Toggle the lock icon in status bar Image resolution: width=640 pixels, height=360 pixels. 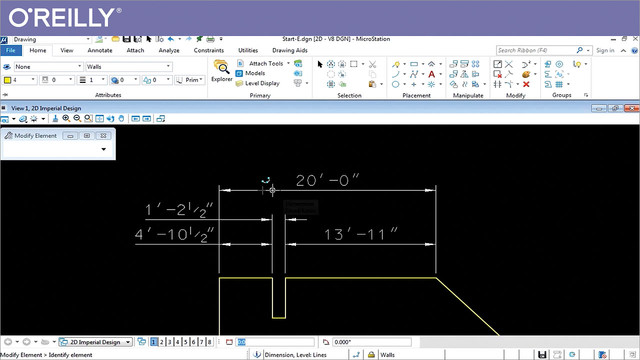tap(371, 355)
